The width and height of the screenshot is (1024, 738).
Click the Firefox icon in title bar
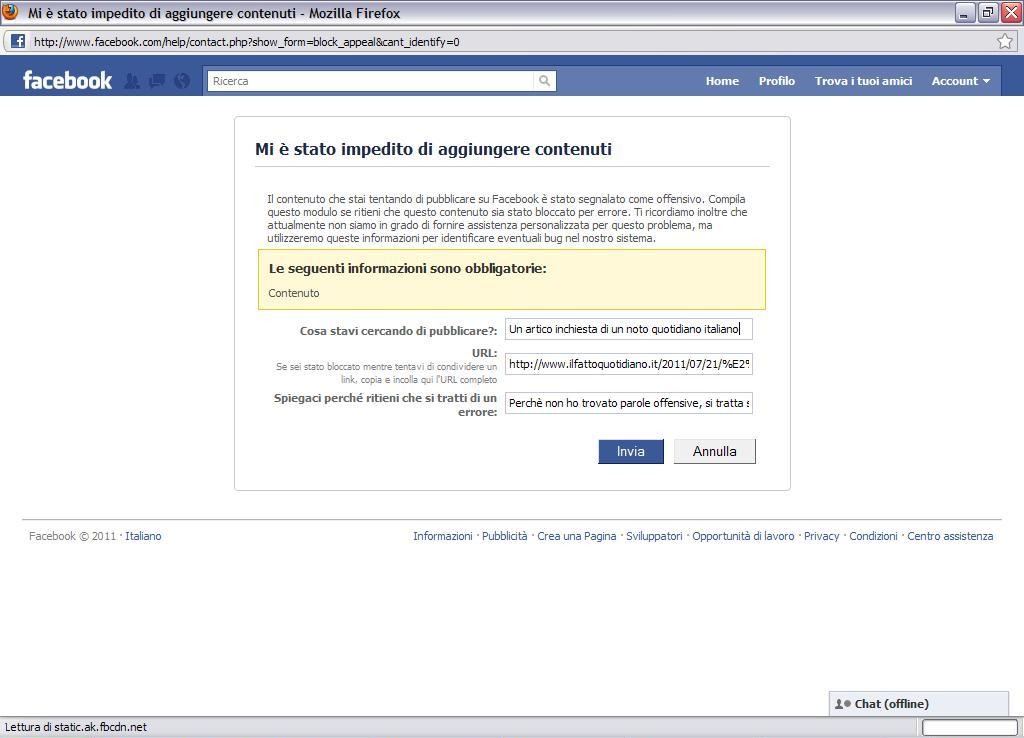10,12
